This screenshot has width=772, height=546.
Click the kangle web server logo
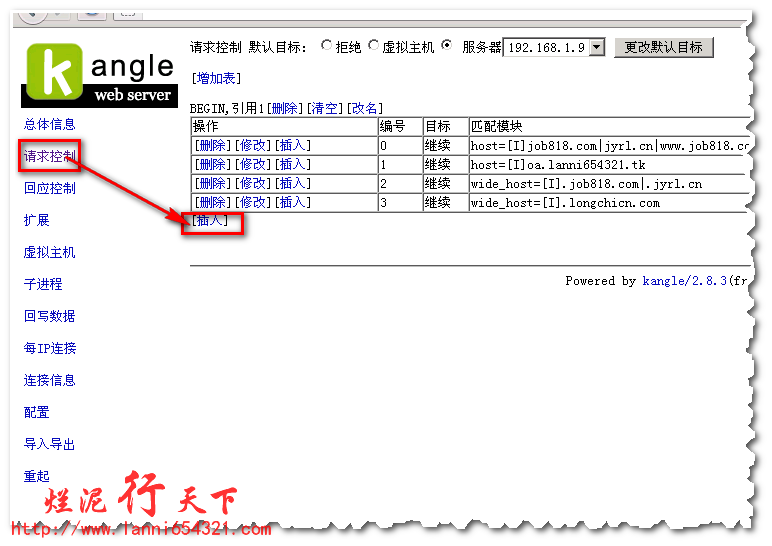99,74
